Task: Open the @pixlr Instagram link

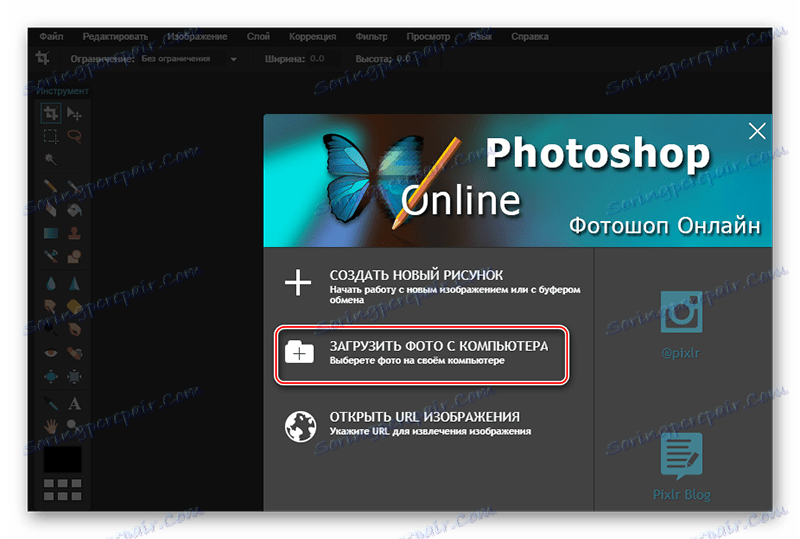Action: point(681,325)
